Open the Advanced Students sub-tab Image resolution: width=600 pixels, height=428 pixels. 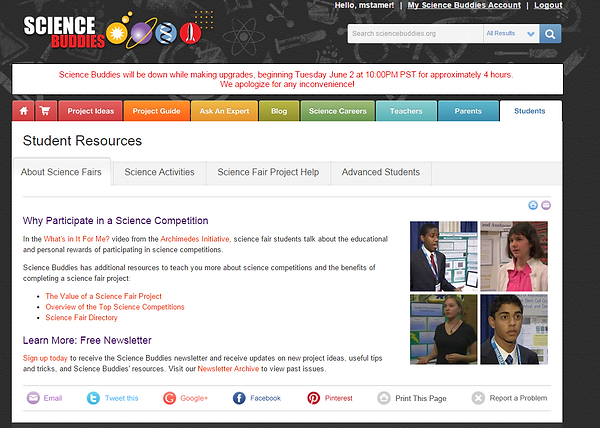[x=381, y=173]
